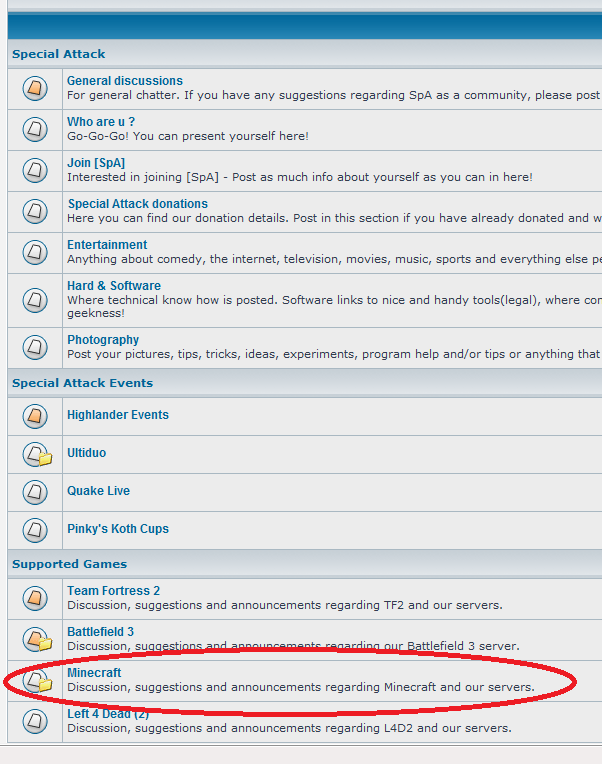This screenshot has height=764, width=602.
Task: Click the description starting "Here you can find our donation"
Action: click(334, 218)
